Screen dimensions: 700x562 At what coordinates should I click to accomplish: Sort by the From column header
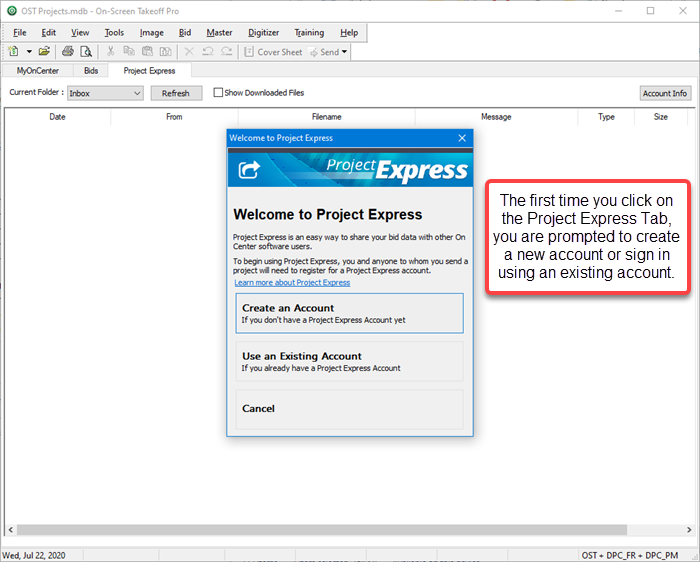click(x=174, y=117)
